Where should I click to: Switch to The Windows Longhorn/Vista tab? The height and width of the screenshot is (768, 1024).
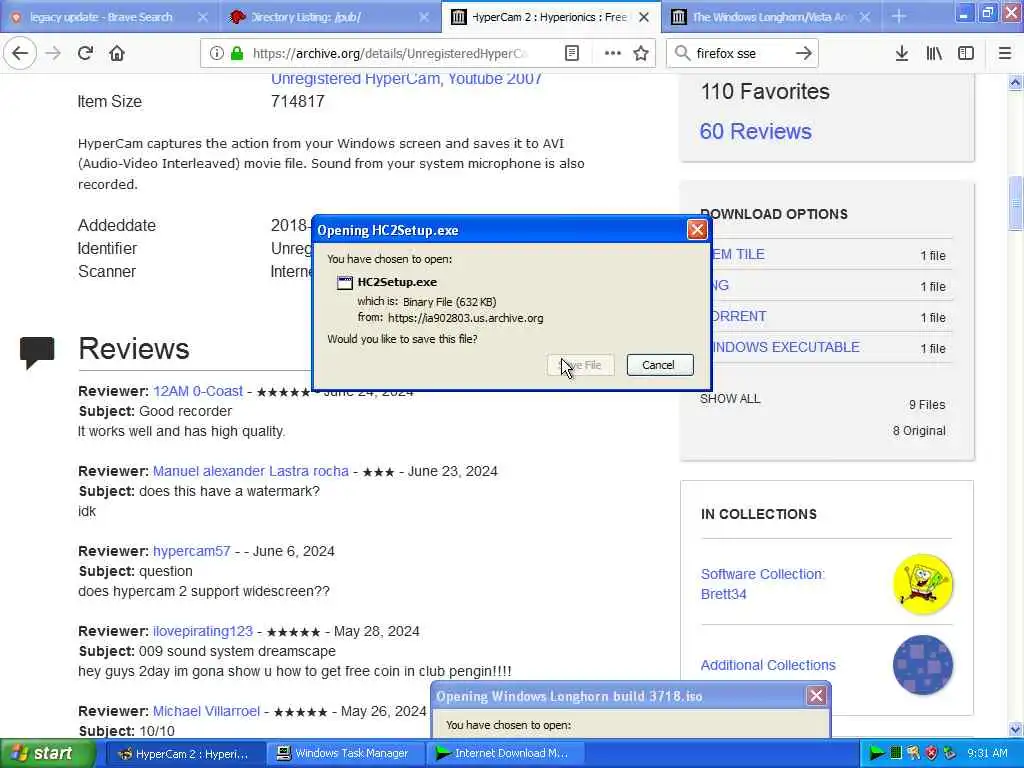(769, 17)
